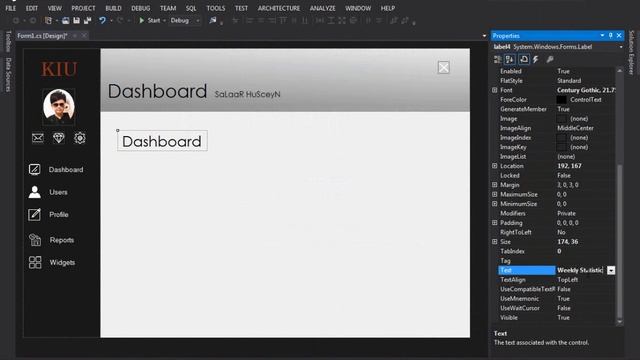The height and width of the screenshot is (360, 640).
Task: Click the Modifiers value Private
Action: pyautogui.click(x=566, y=213)
